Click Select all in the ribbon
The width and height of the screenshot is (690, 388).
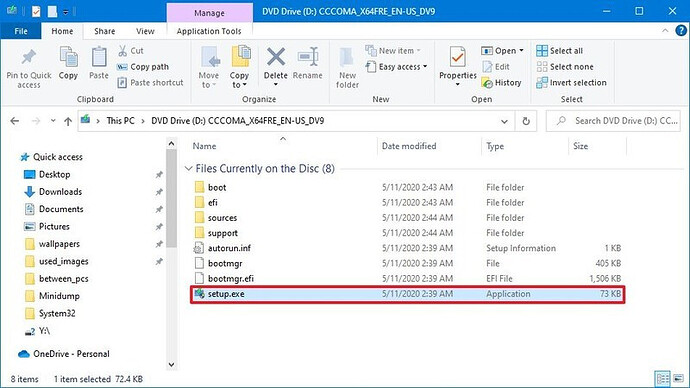click(559, 51)
